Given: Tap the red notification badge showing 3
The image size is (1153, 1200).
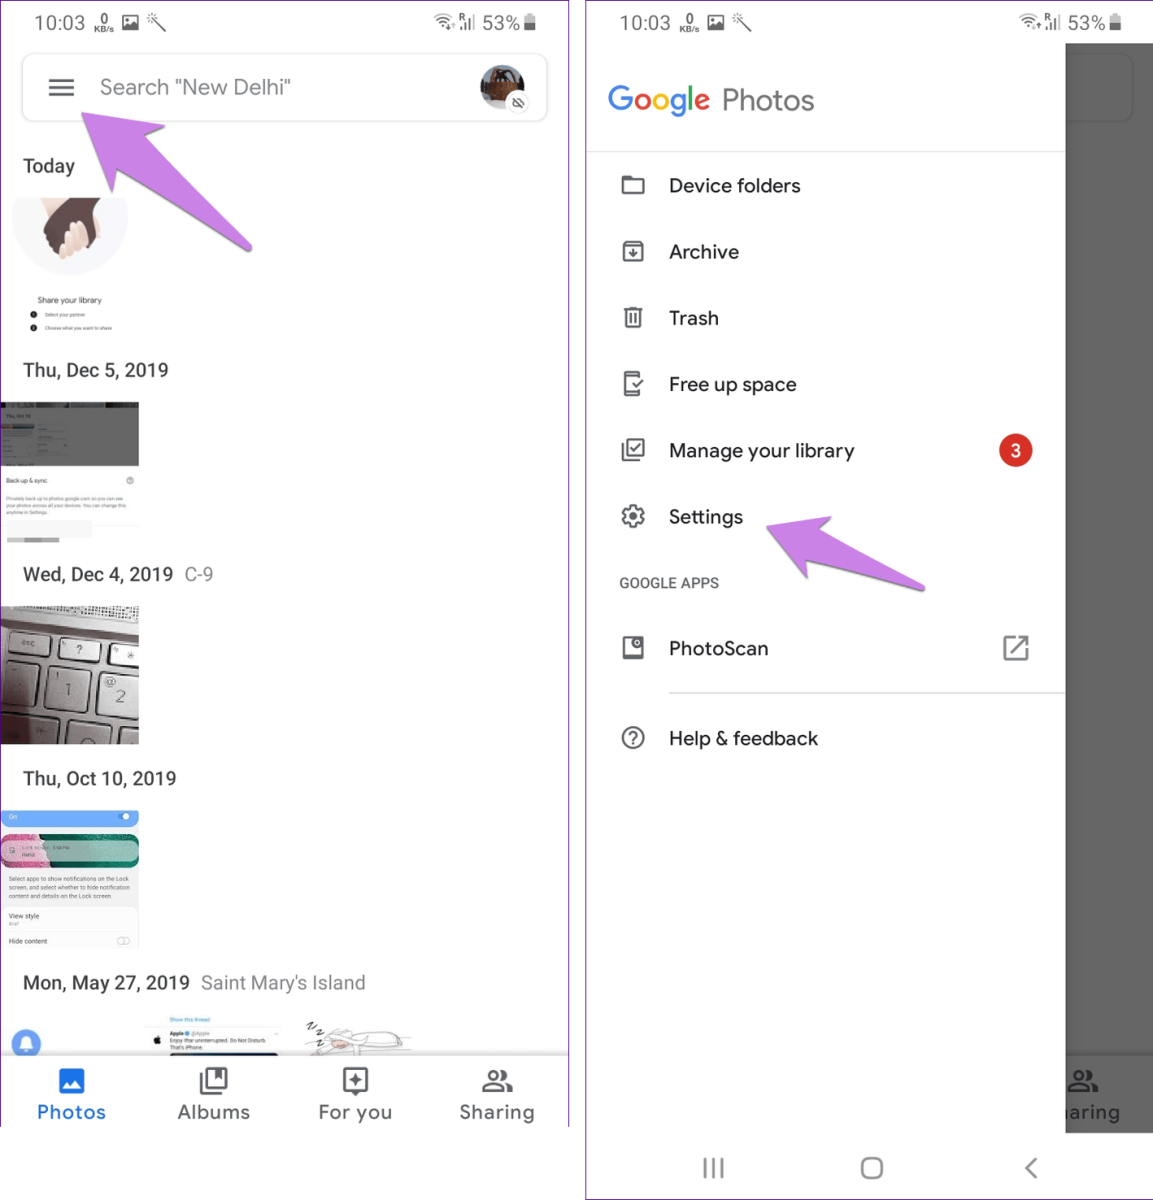Looking at the screenshot, I should point(1016,450).
